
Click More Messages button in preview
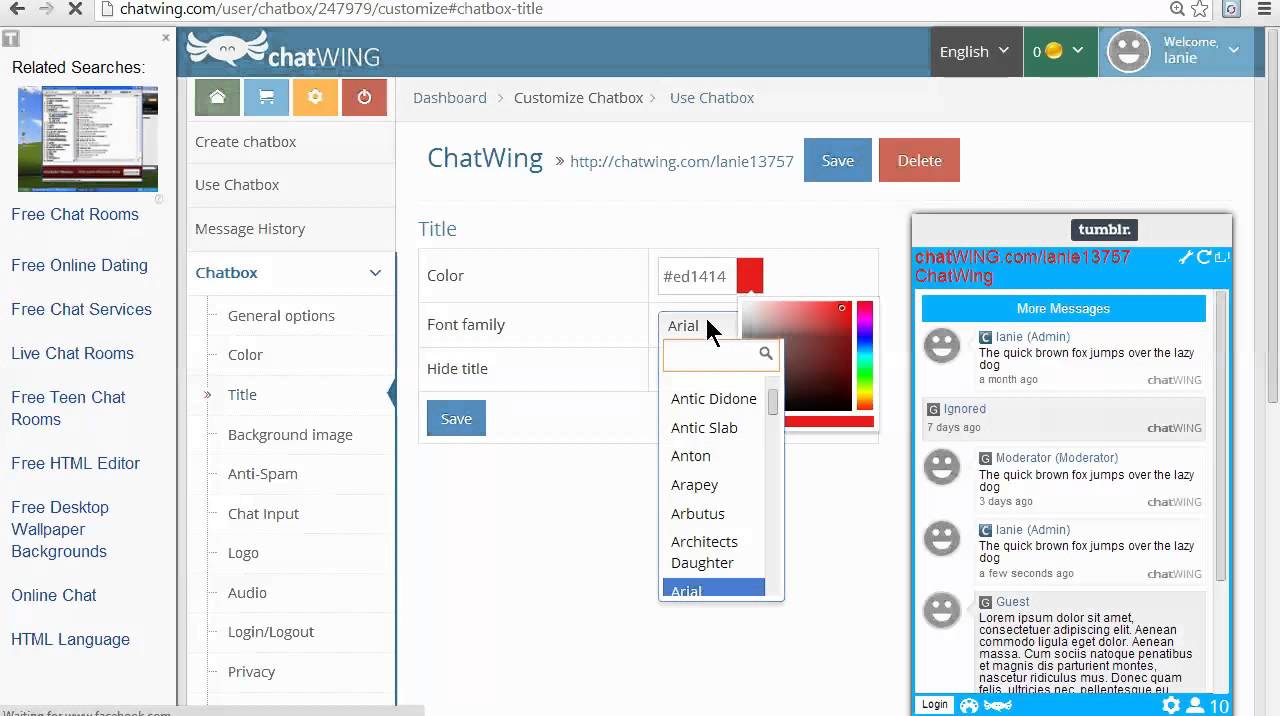point(1063,308)
